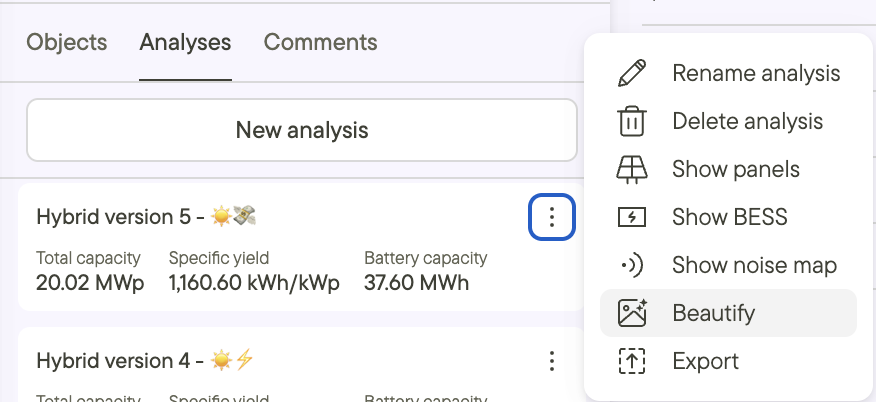Click the Export icon in menu

pos(631,361)
